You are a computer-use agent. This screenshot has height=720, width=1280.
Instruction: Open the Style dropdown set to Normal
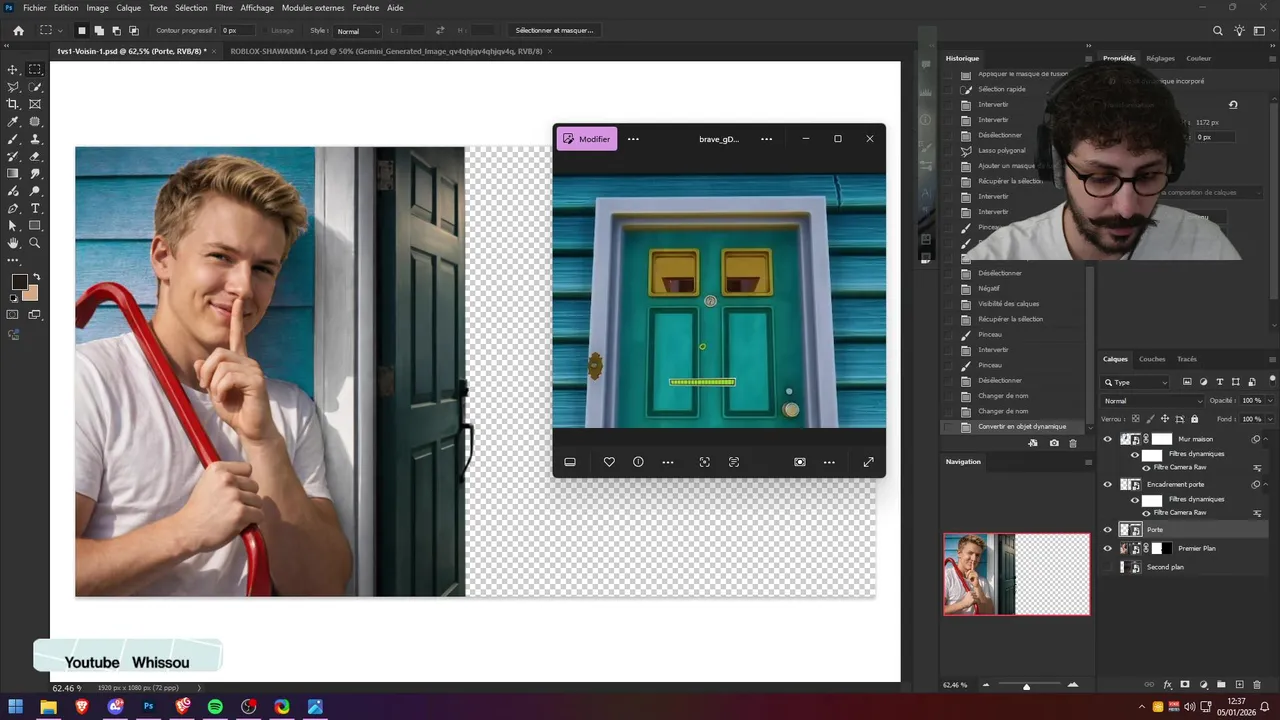[x=357, y=31]
